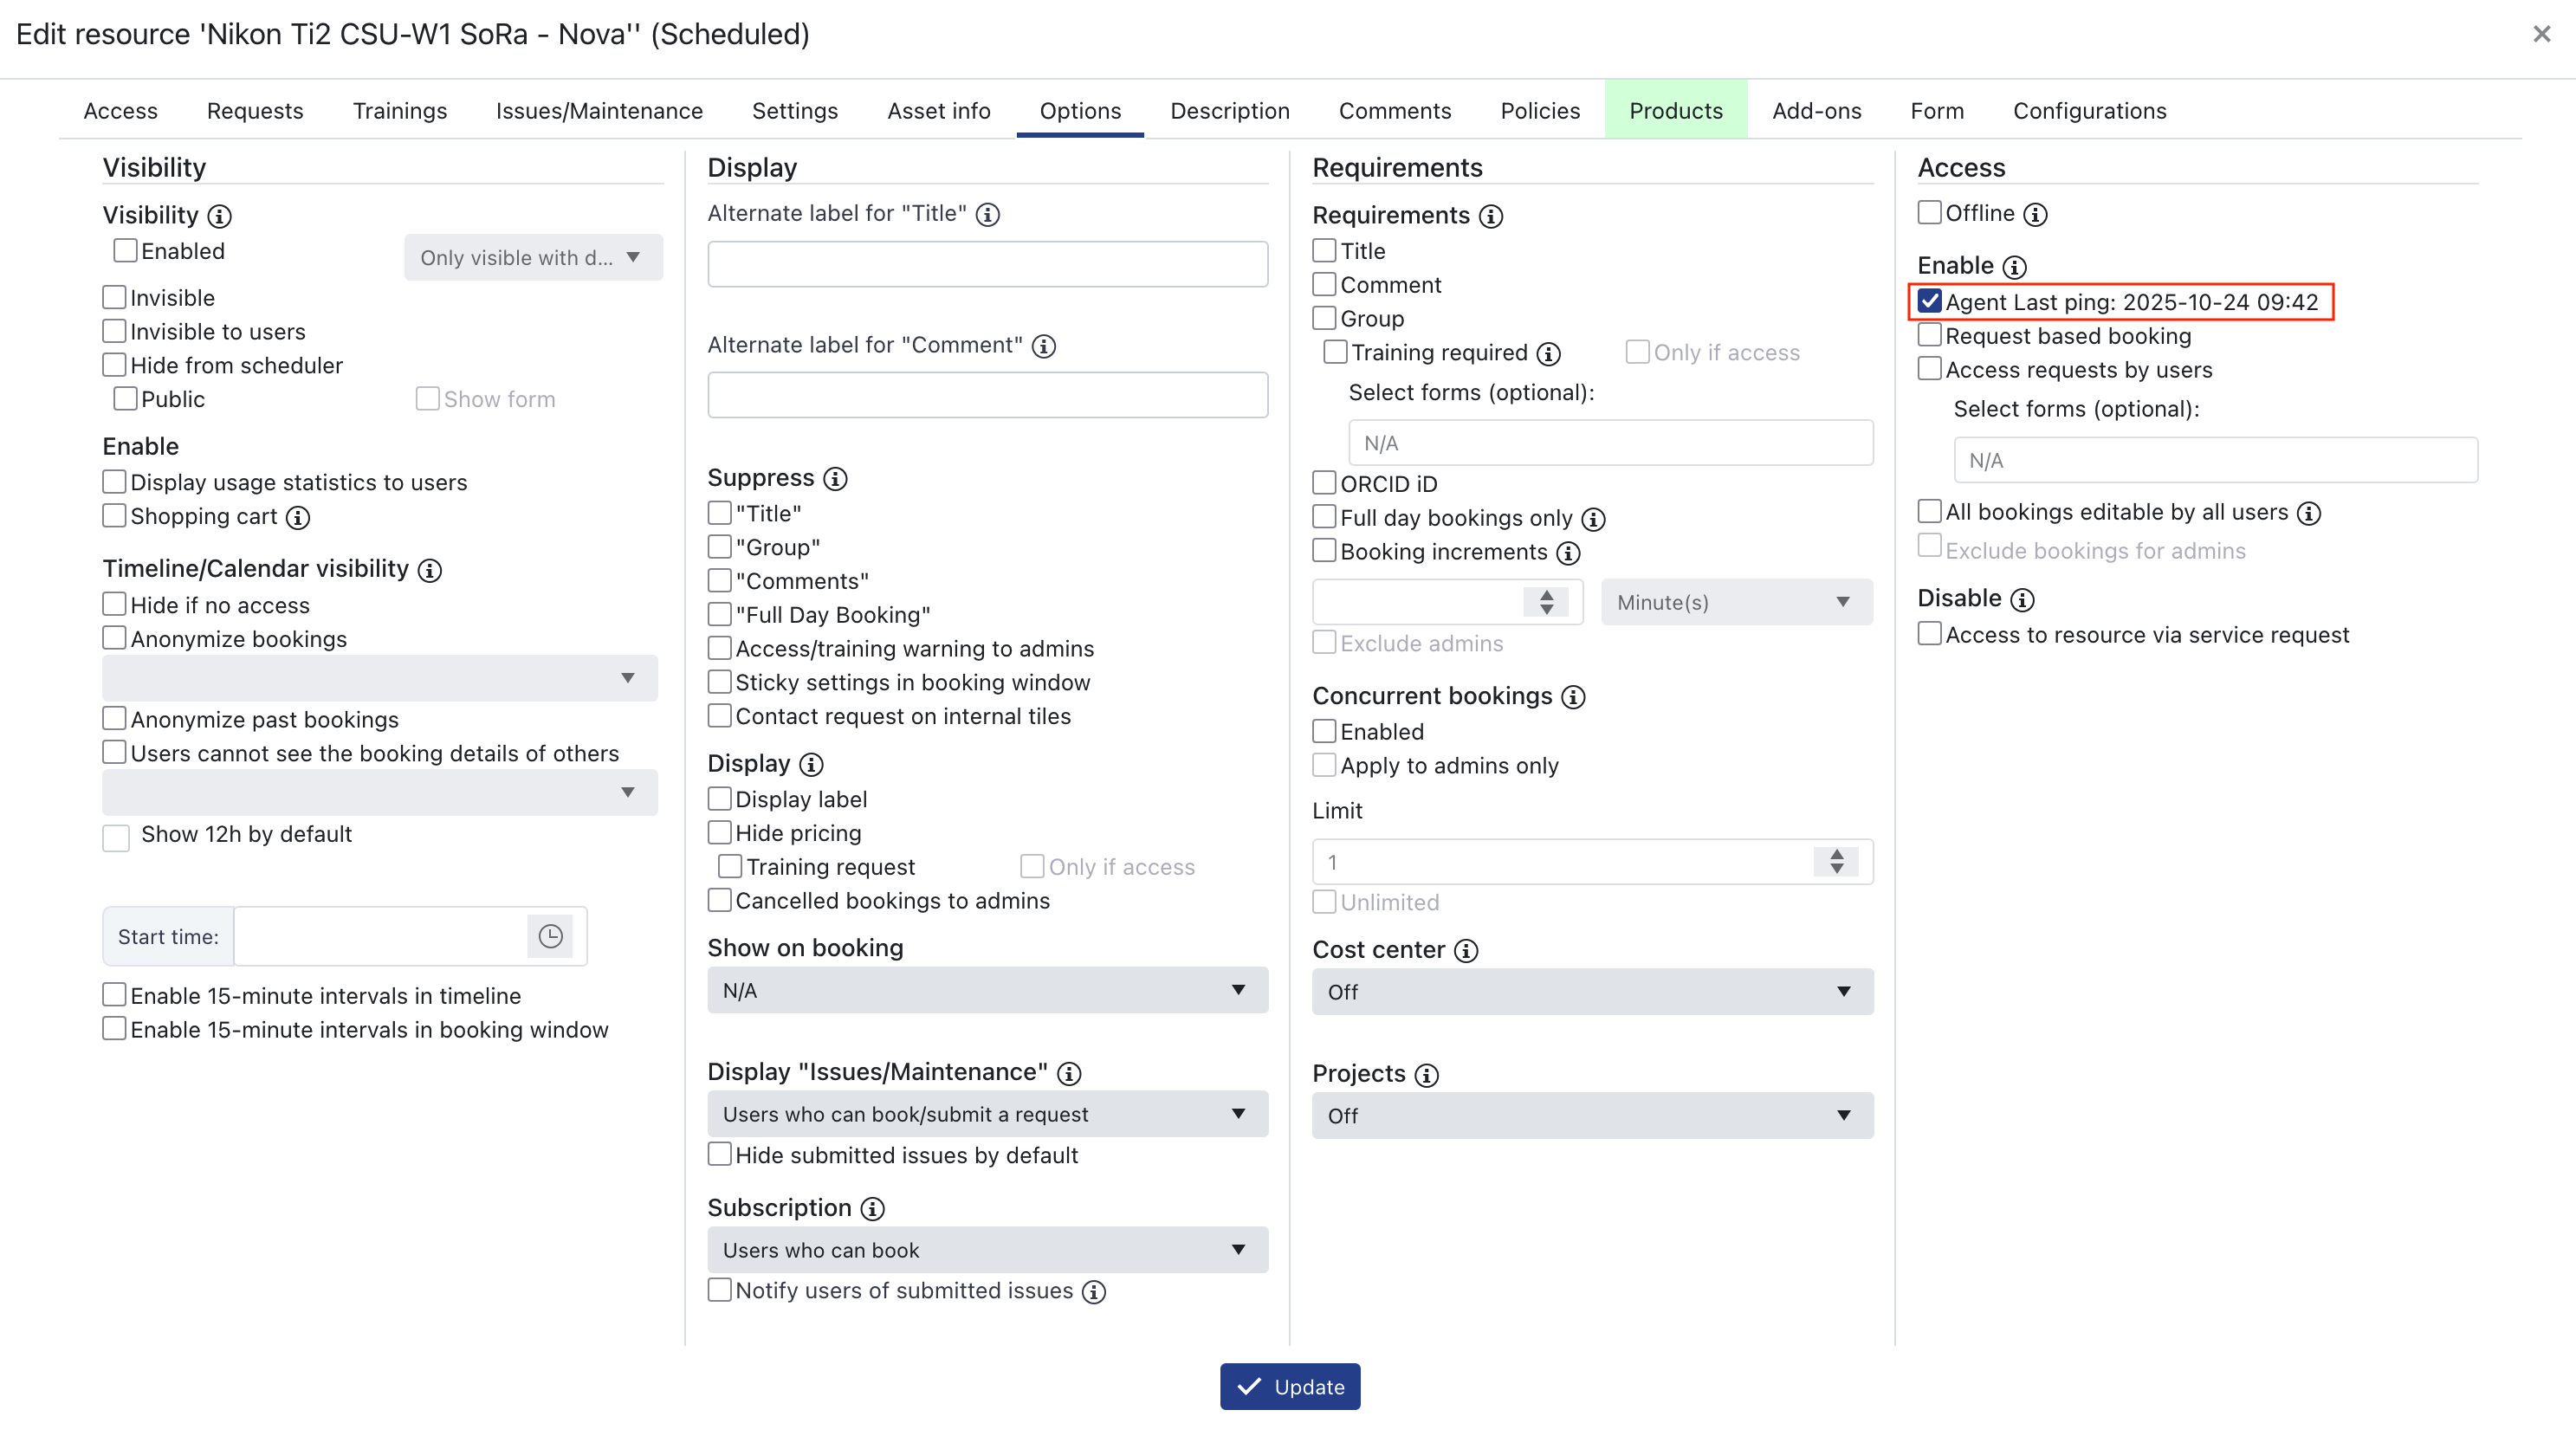Viewport: 2576px width, 1436px height.
Task: Click the Shopping cart info icon
Action: [298, 517]
